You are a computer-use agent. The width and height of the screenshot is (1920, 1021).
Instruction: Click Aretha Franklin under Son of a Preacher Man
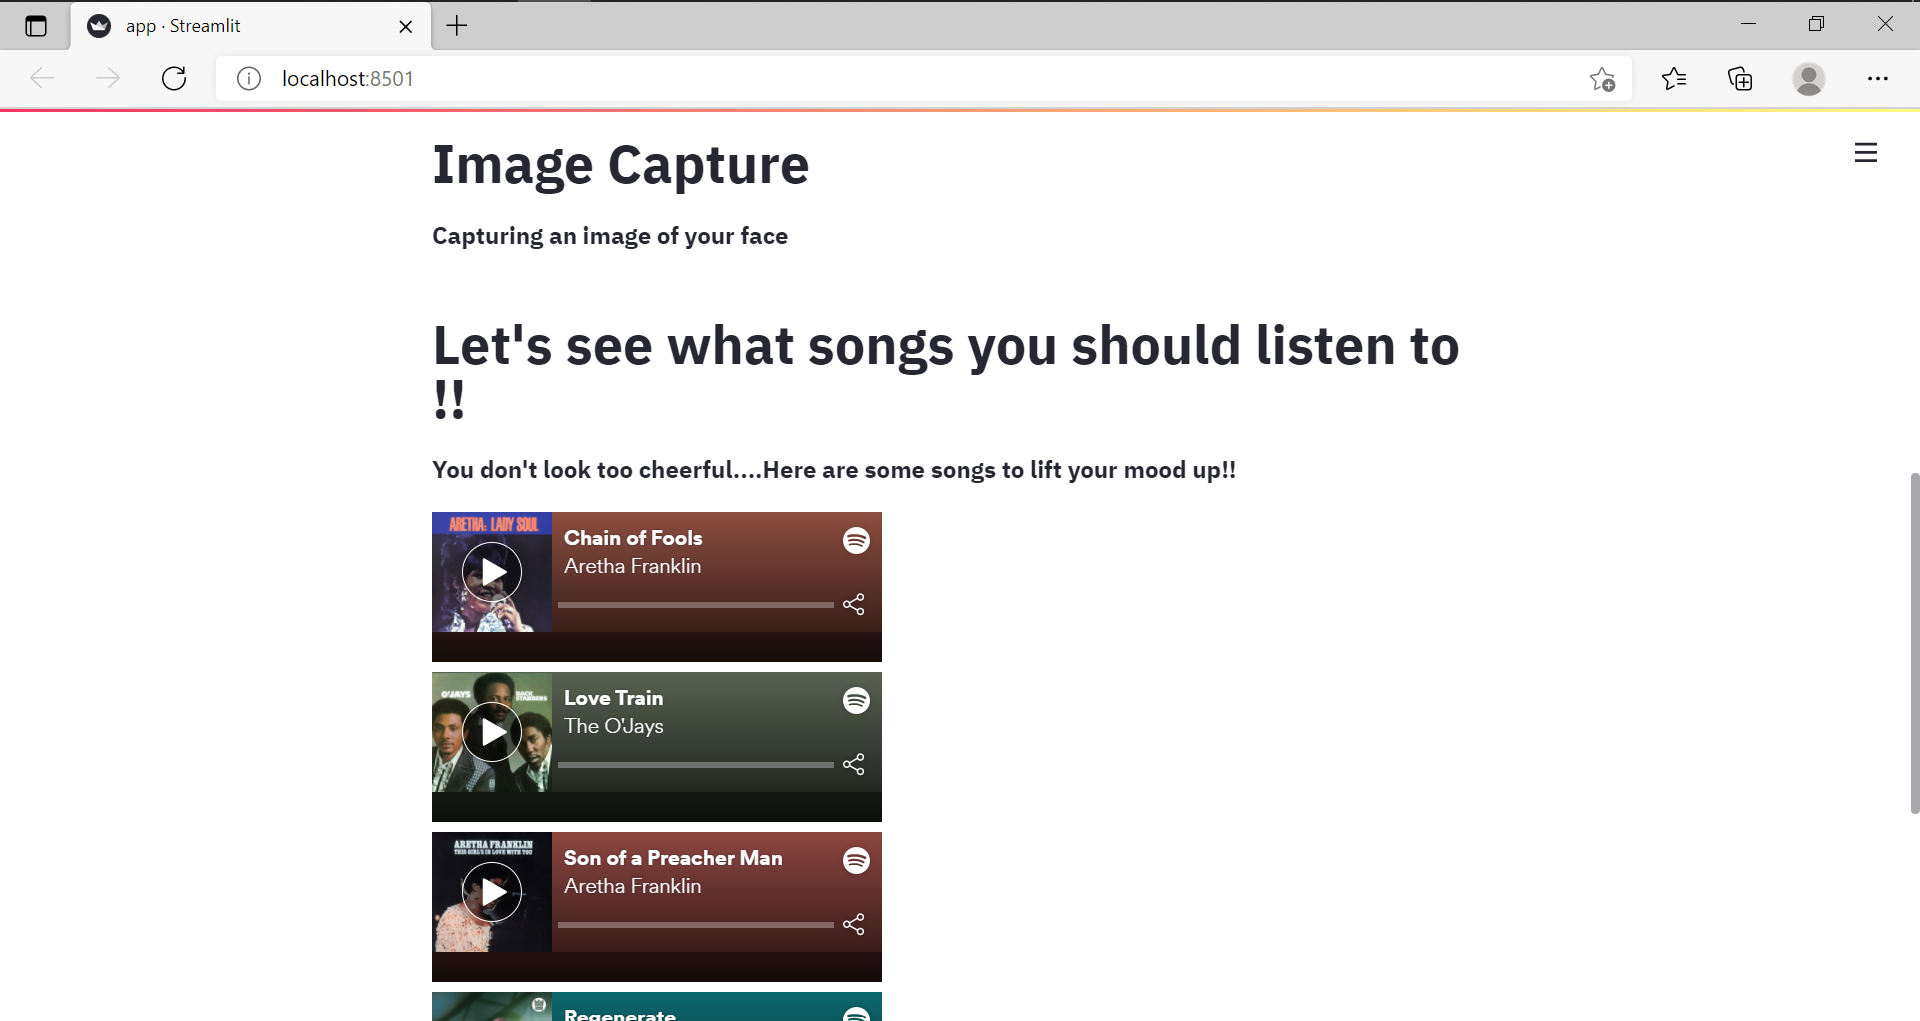(x=632, y=886)
